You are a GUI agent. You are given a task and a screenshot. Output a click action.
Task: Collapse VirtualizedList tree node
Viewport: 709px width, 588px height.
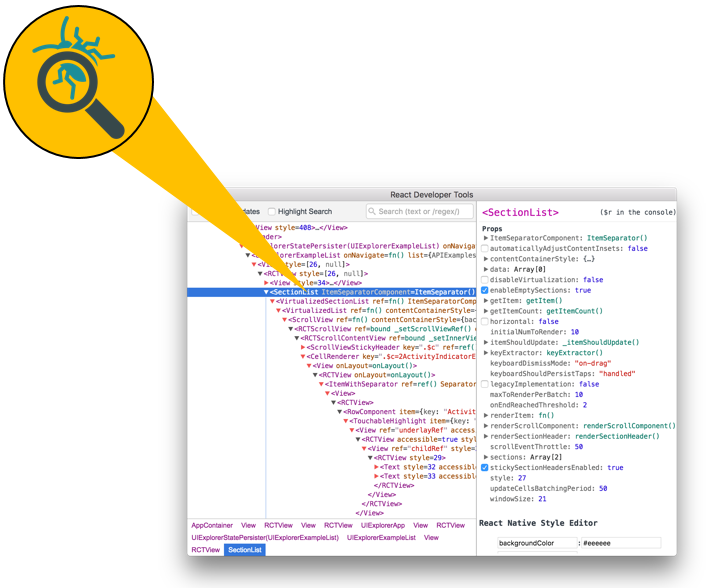click(x=279, y=311)
